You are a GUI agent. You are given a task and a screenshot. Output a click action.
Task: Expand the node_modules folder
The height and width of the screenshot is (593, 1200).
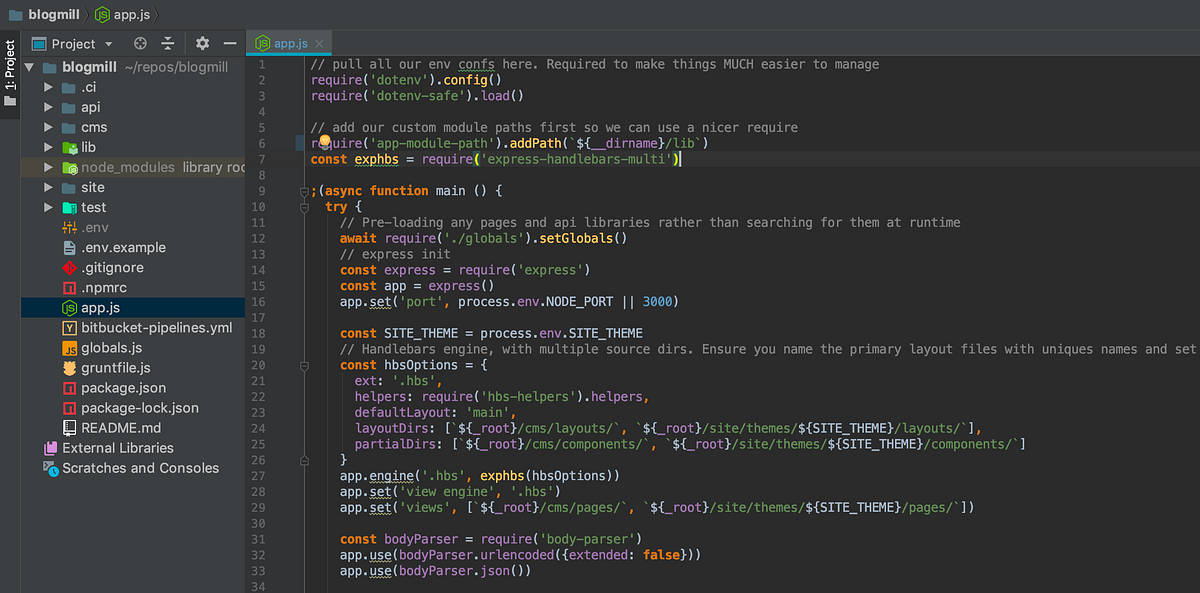pyautogui.click(x=46, y=166)
